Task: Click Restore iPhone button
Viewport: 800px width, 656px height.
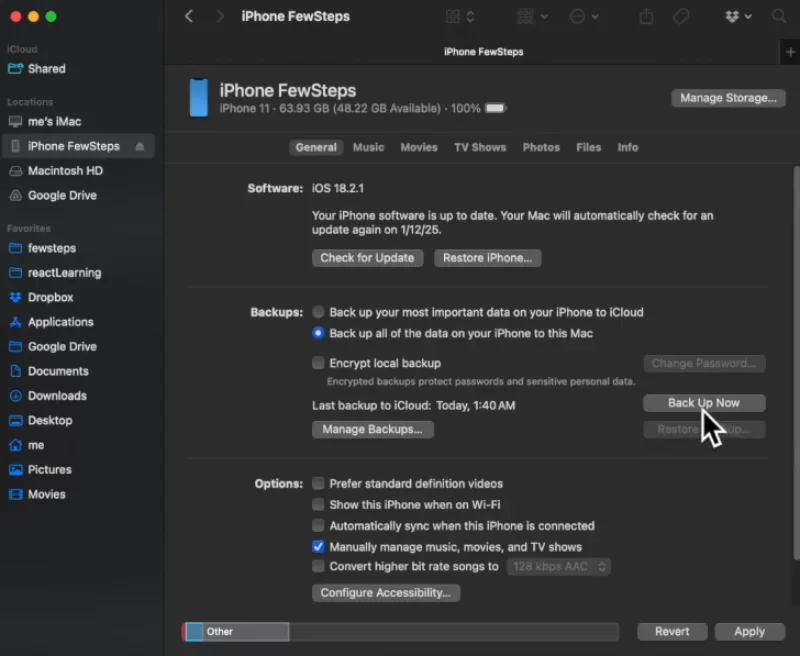Action: pyautogui.click(x=488, y=258)
